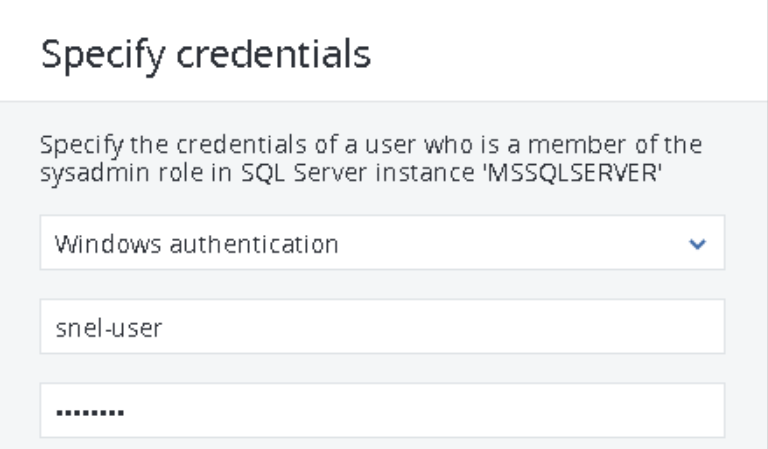Click the word Specify in the heading

point(103,56)
